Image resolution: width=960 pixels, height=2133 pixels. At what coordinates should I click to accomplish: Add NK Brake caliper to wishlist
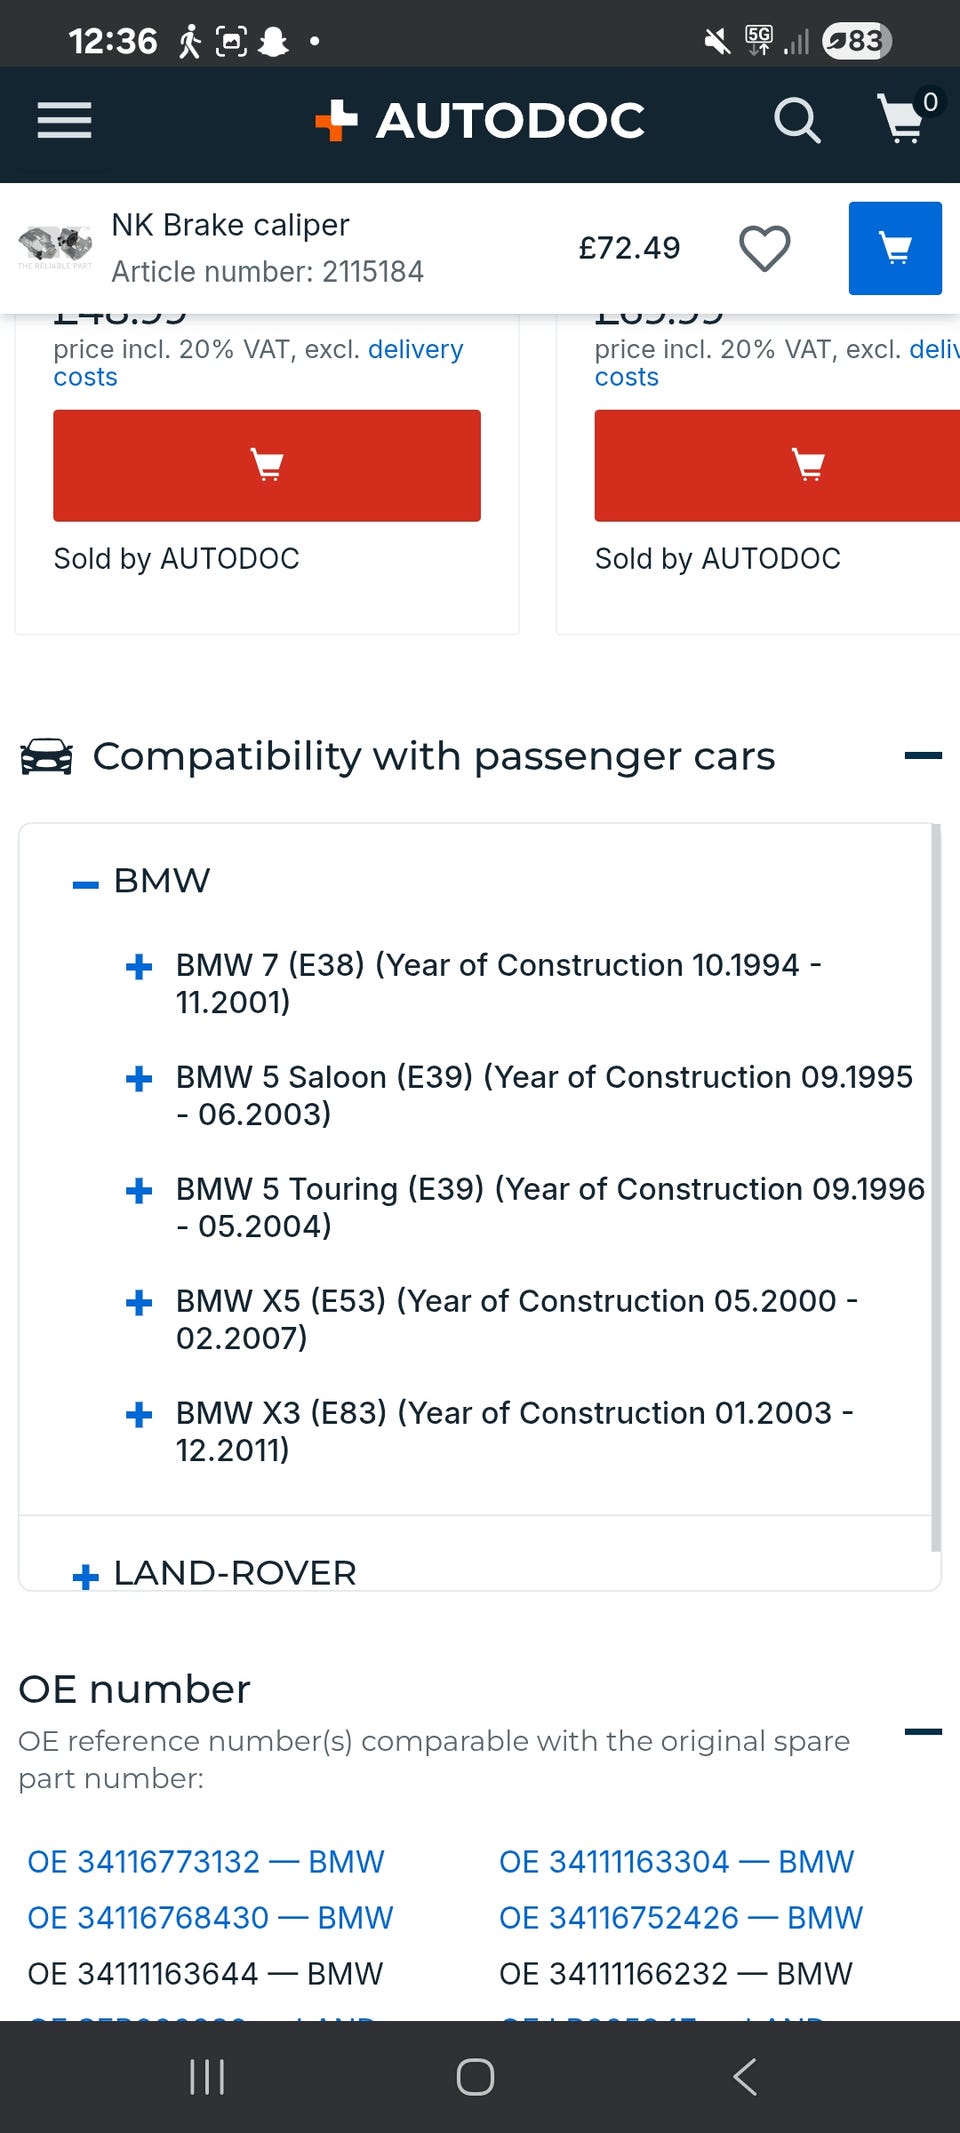(764, 248)
